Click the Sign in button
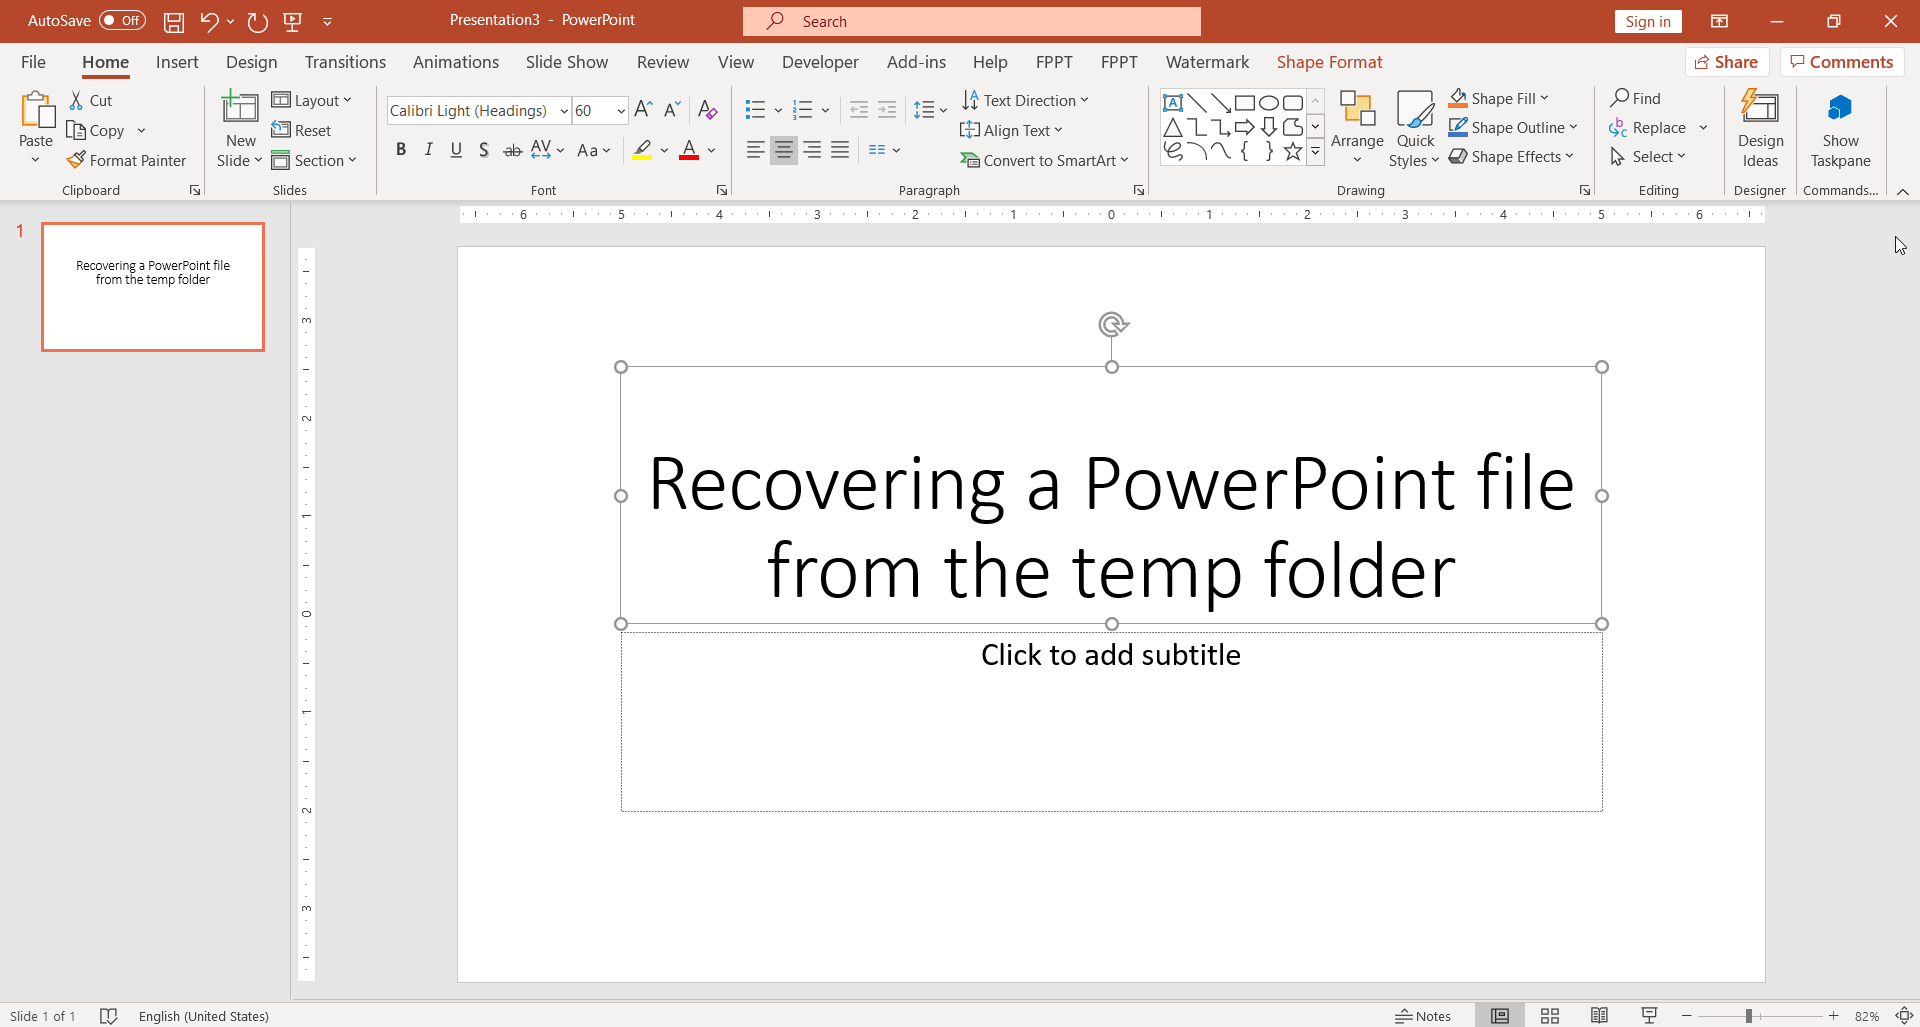 point(1647,22)
